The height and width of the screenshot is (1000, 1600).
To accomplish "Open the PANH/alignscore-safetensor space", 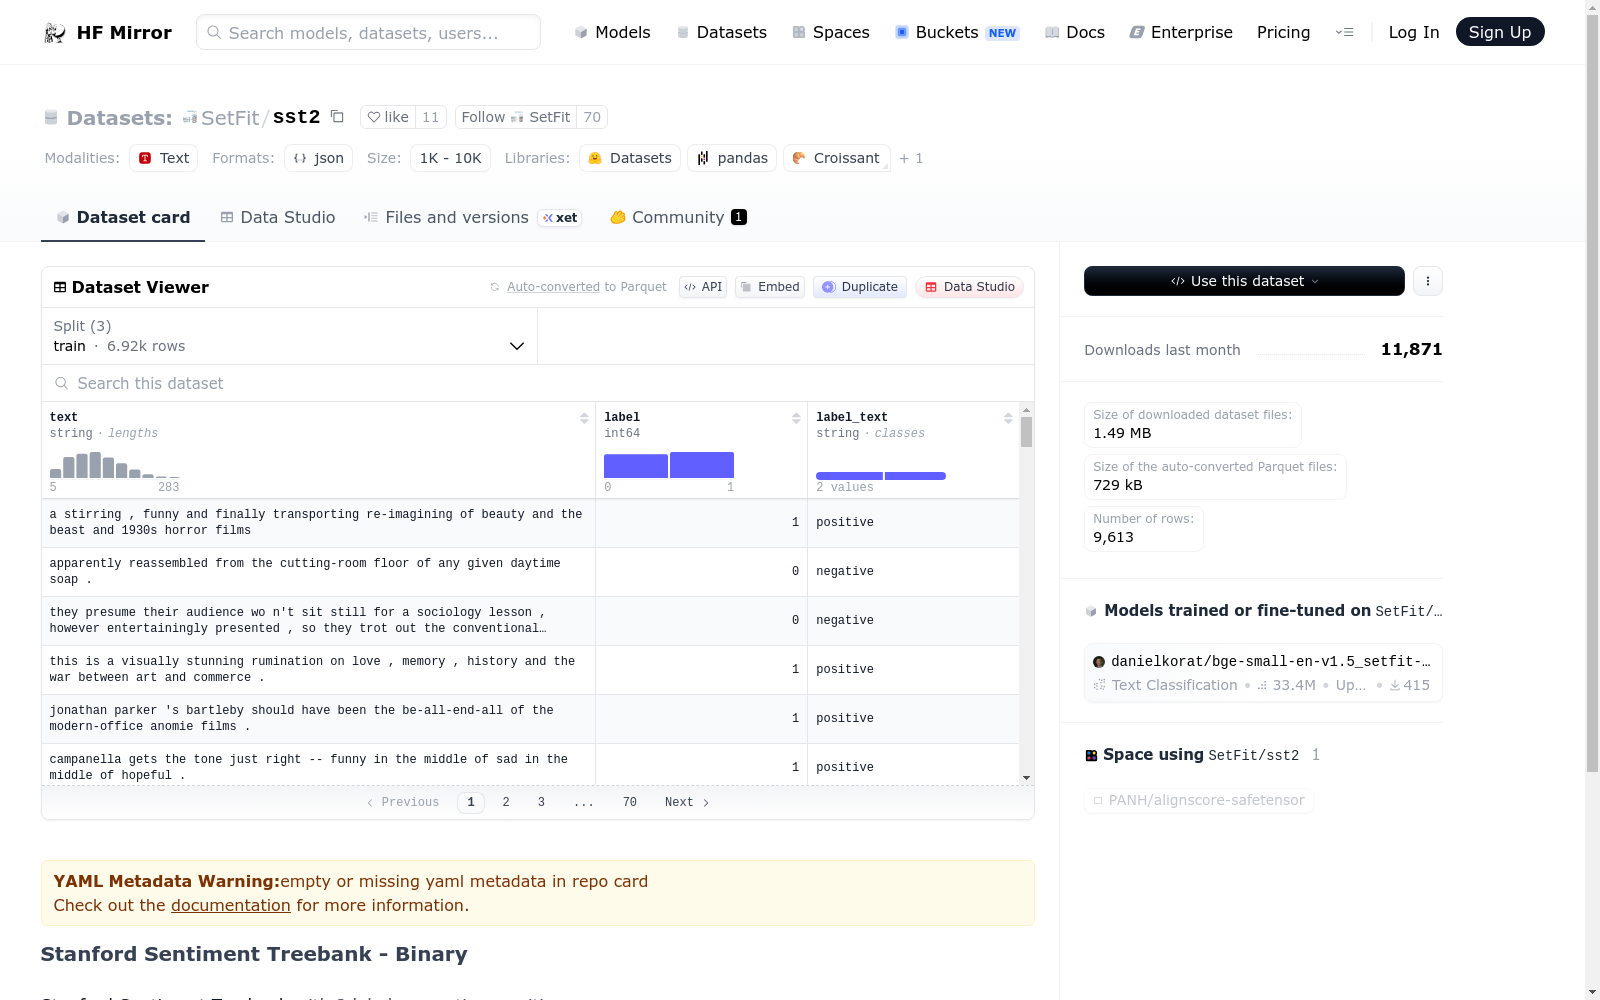I will click(1199, 800).
